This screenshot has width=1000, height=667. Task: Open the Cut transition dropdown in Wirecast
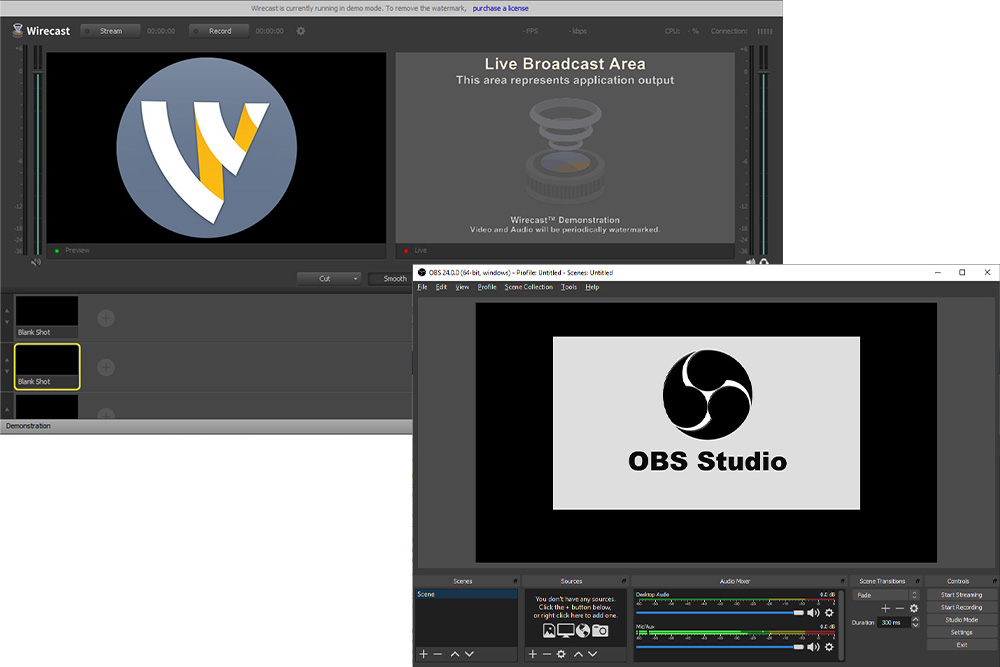(329, 279)
